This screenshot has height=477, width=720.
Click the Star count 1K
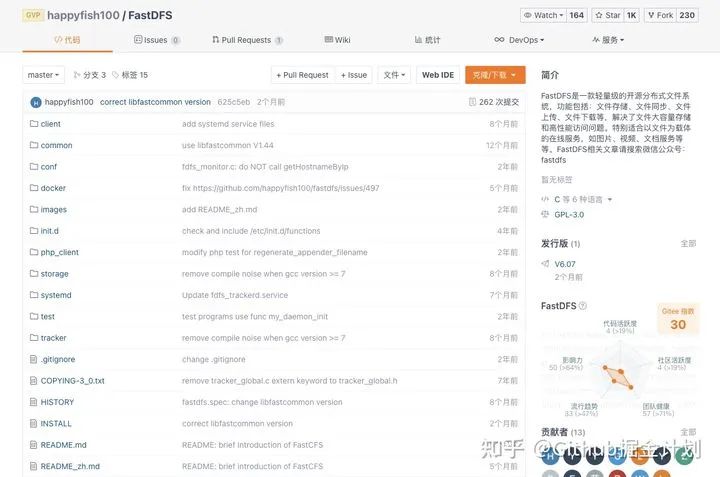click(x=632, y=15)
